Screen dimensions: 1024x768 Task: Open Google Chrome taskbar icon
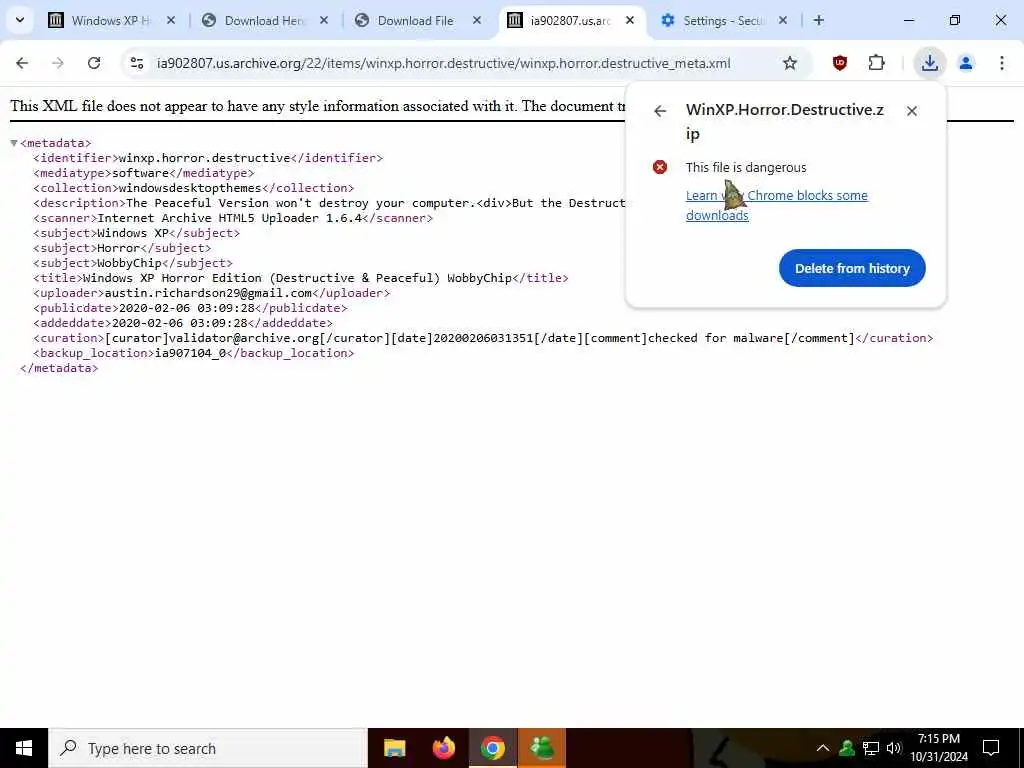tap(493, 748)
